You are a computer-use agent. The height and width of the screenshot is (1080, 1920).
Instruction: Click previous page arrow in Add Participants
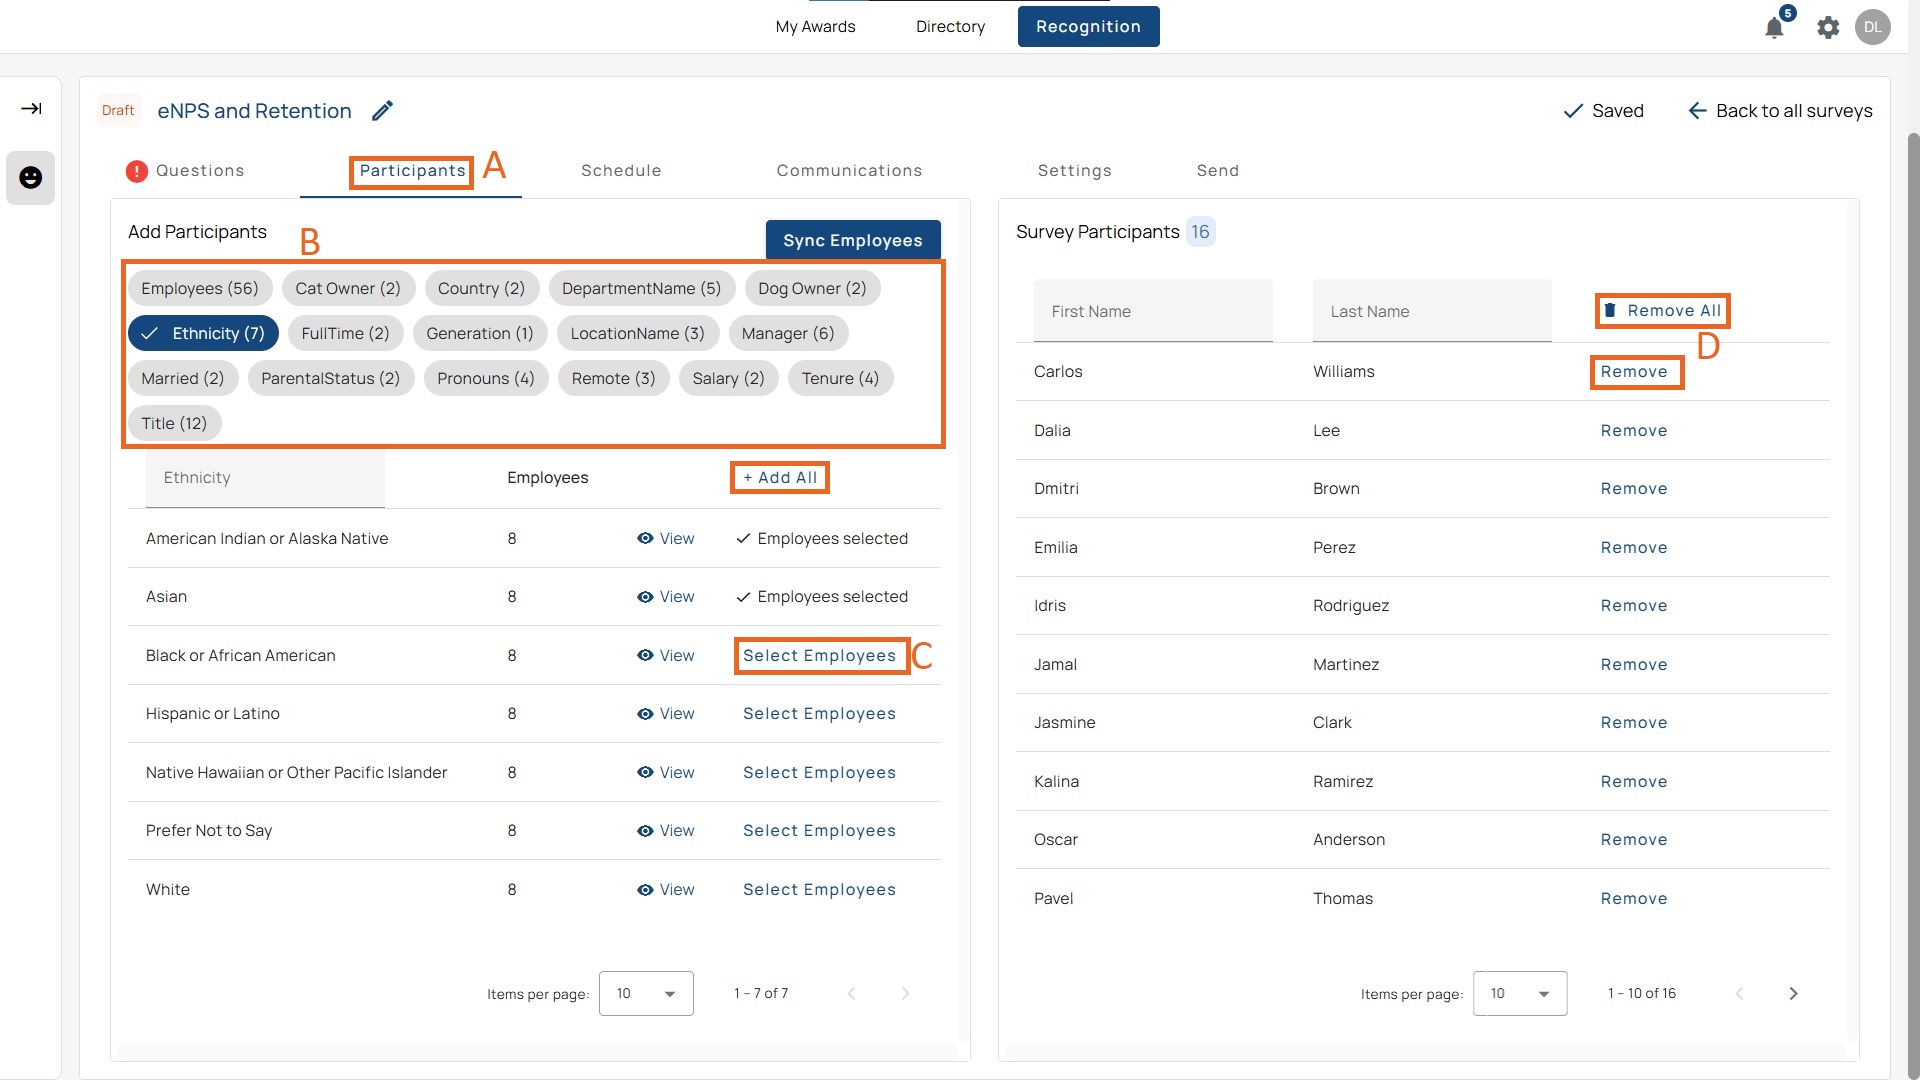[851, 993]
